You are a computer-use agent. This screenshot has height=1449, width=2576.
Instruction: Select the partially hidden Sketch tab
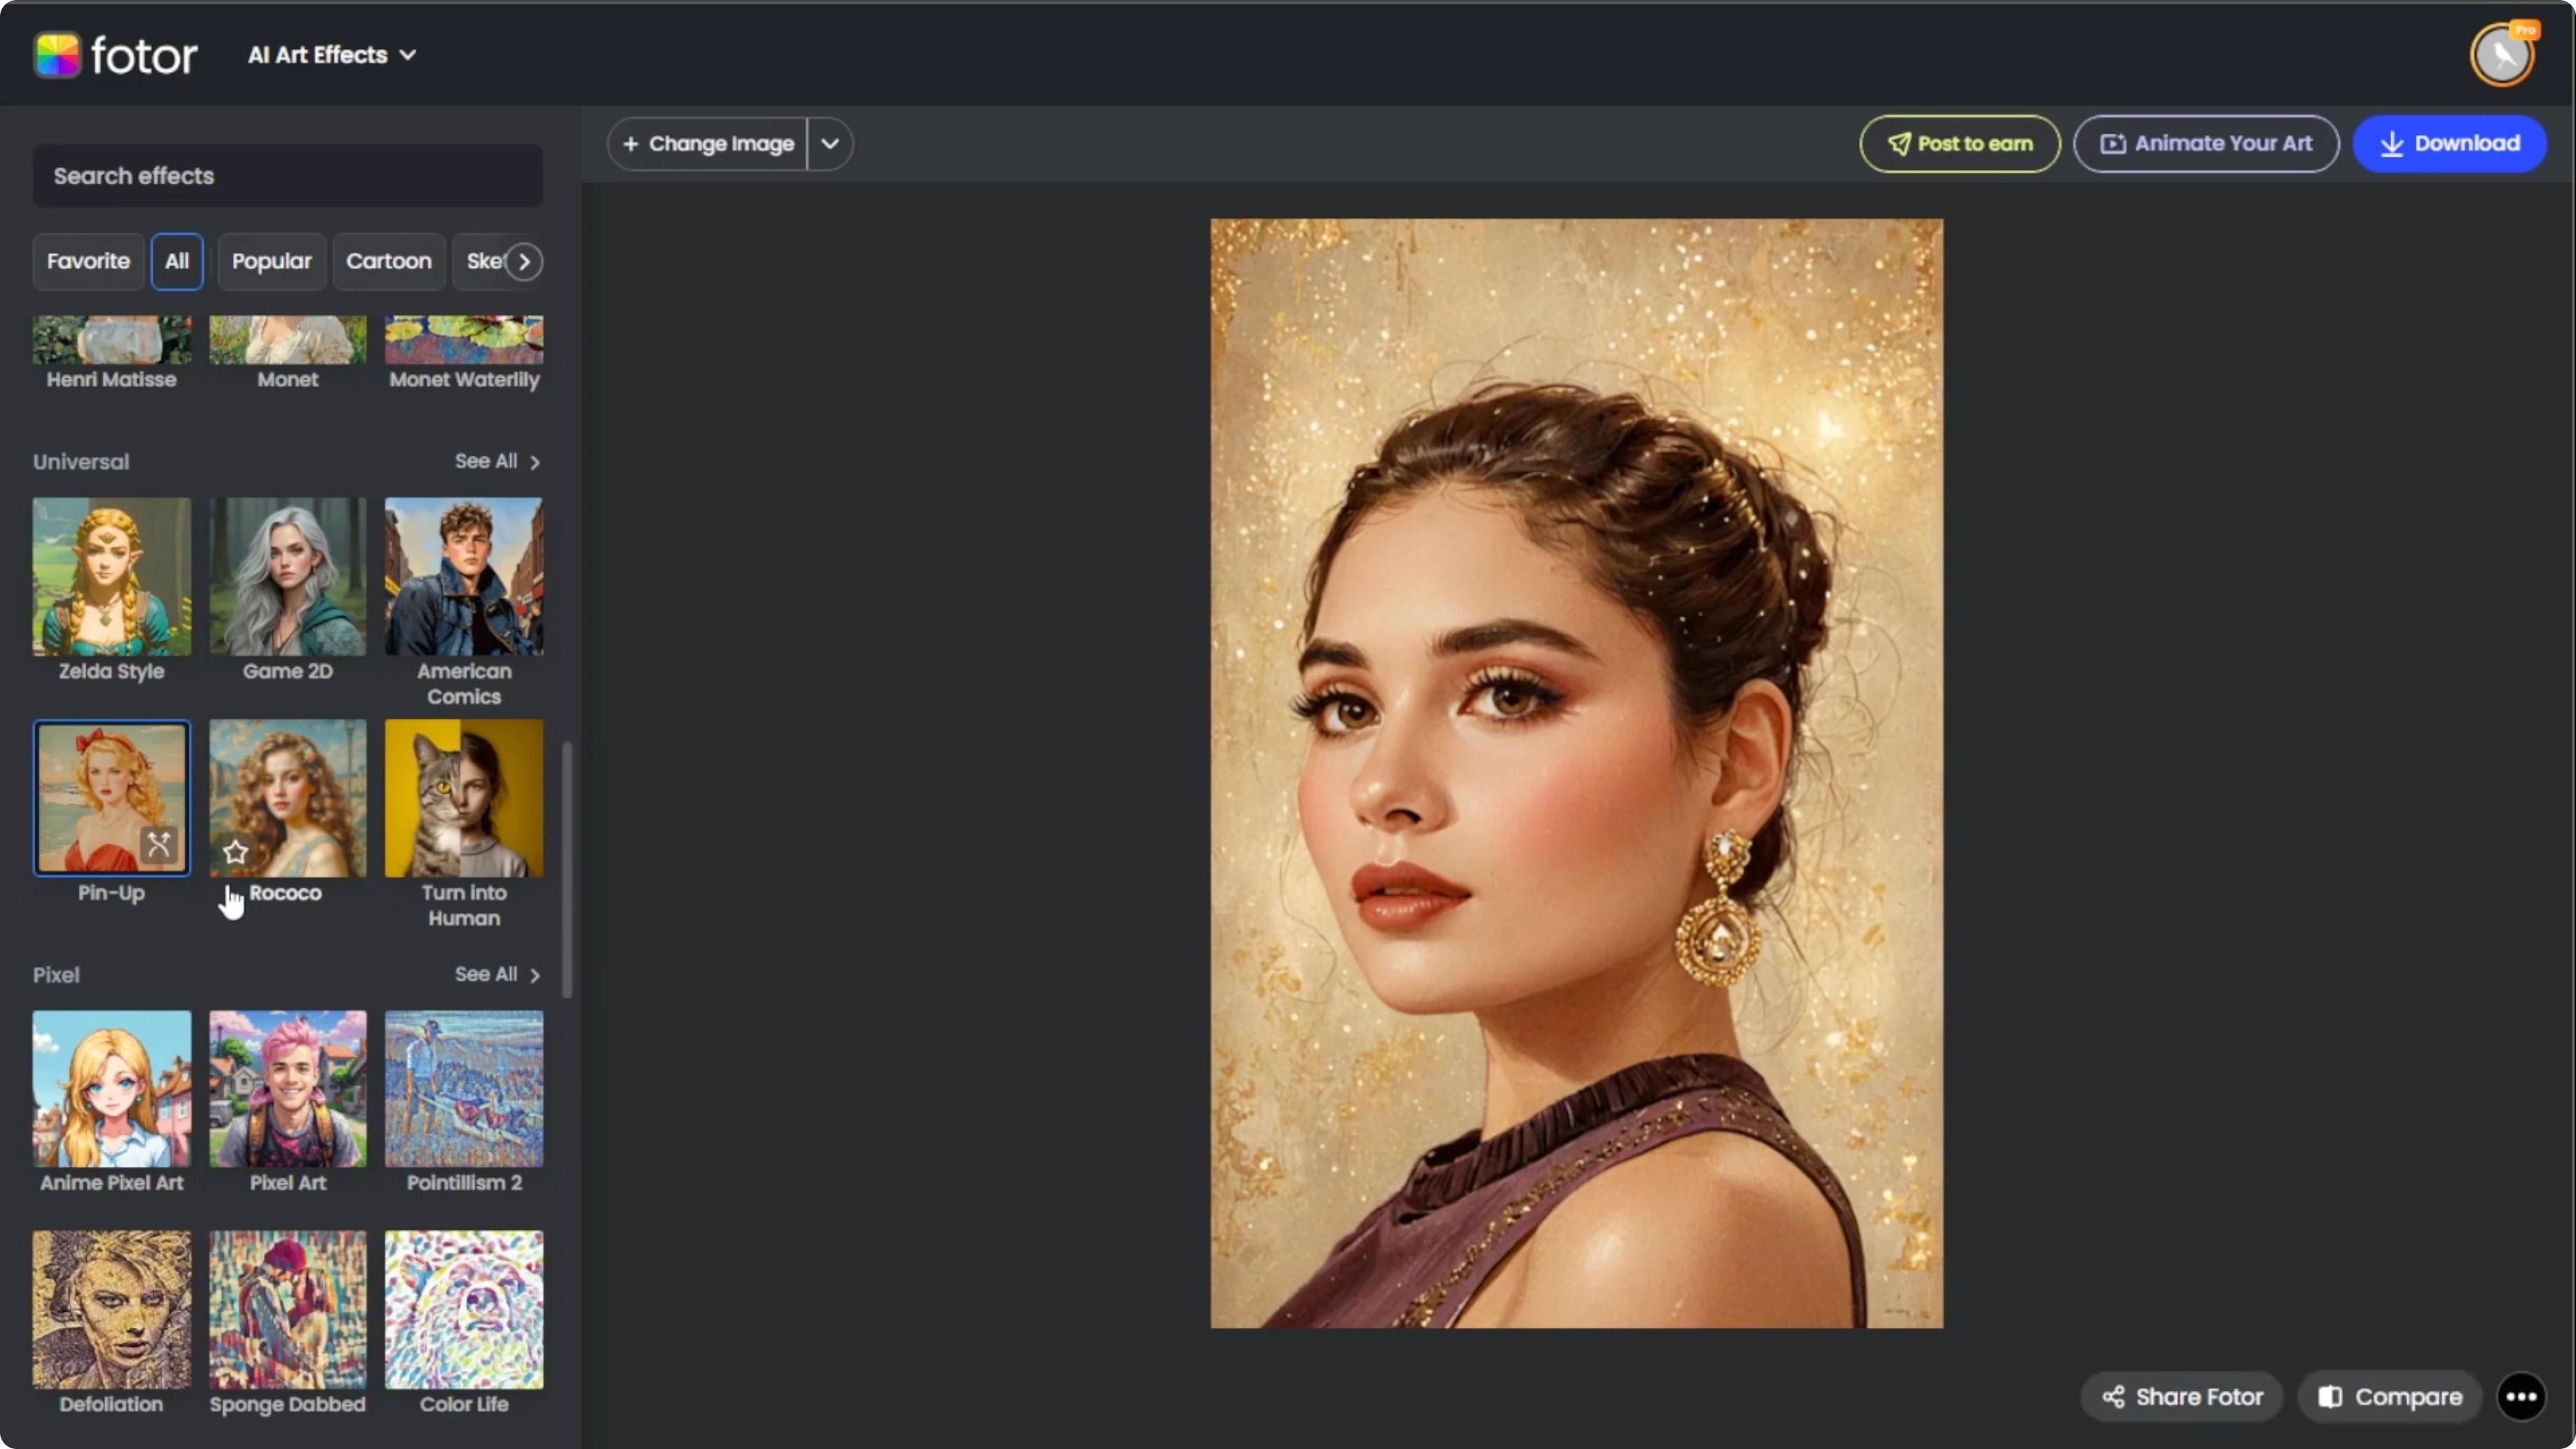(483, 261)
